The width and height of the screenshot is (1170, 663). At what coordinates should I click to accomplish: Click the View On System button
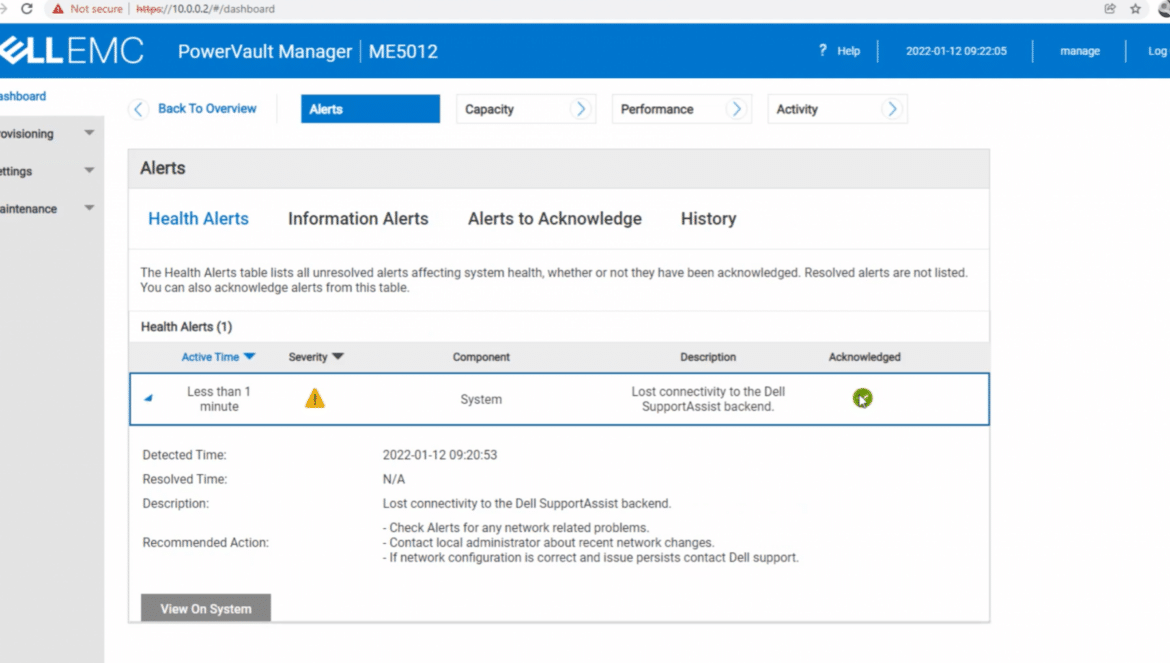[x=206, y=609]
